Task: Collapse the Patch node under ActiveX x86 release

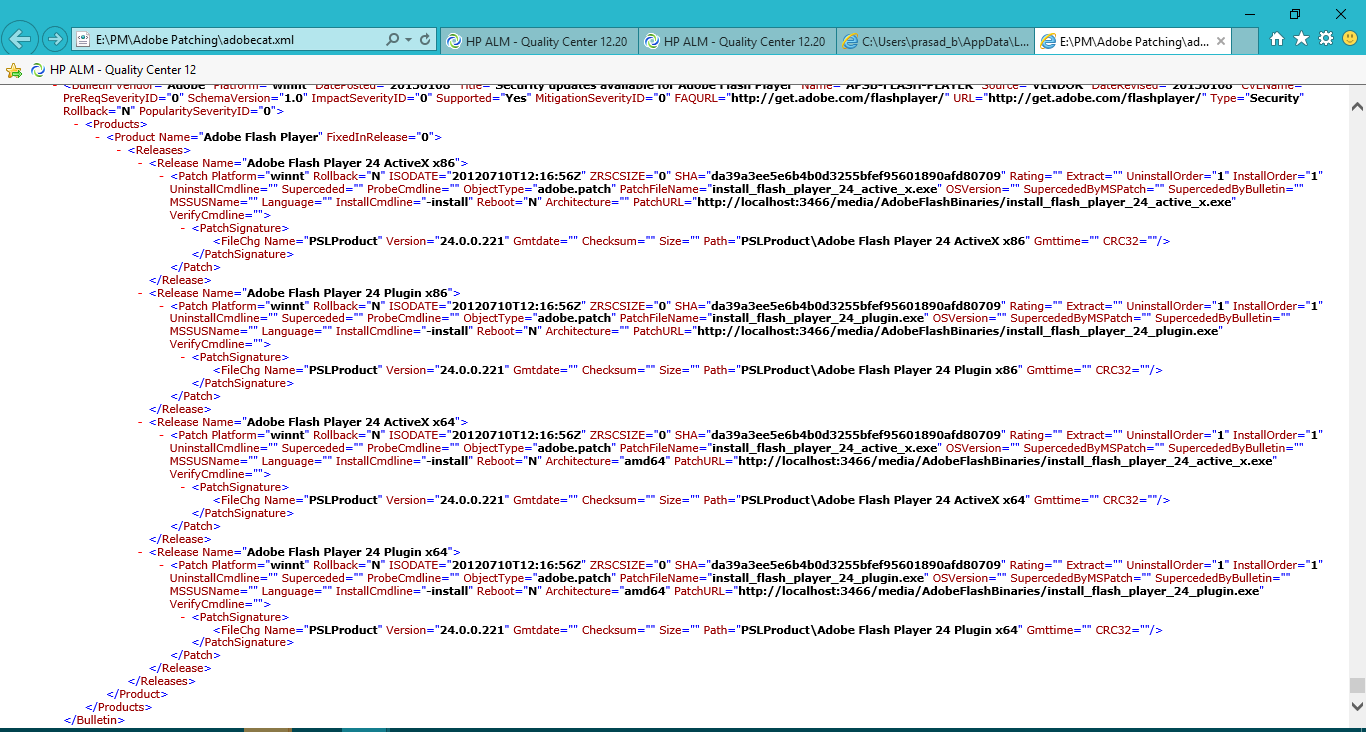Action: tap(162, 176)
